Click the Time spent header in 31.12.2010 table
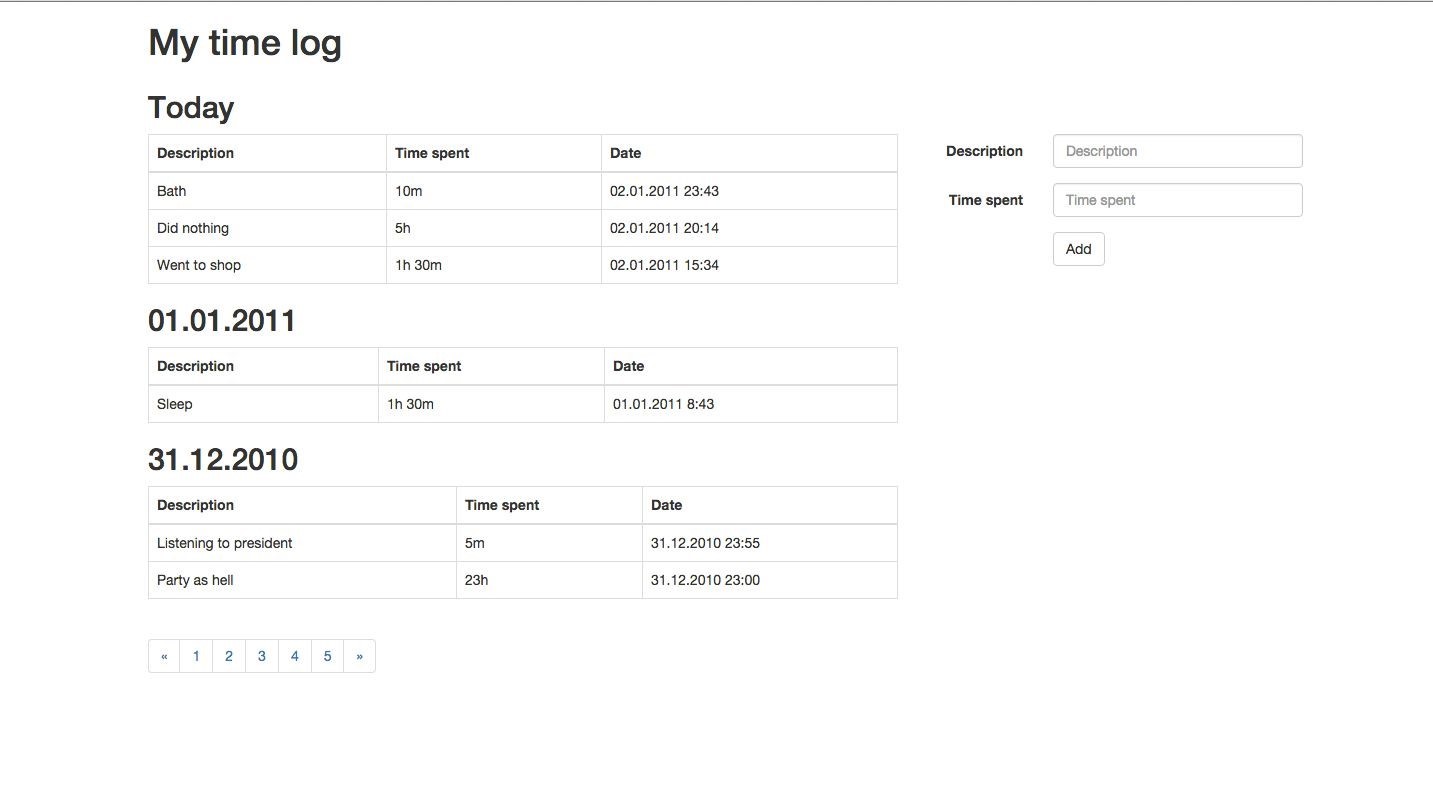The image size is (1433, 804). tap(501, 505)
